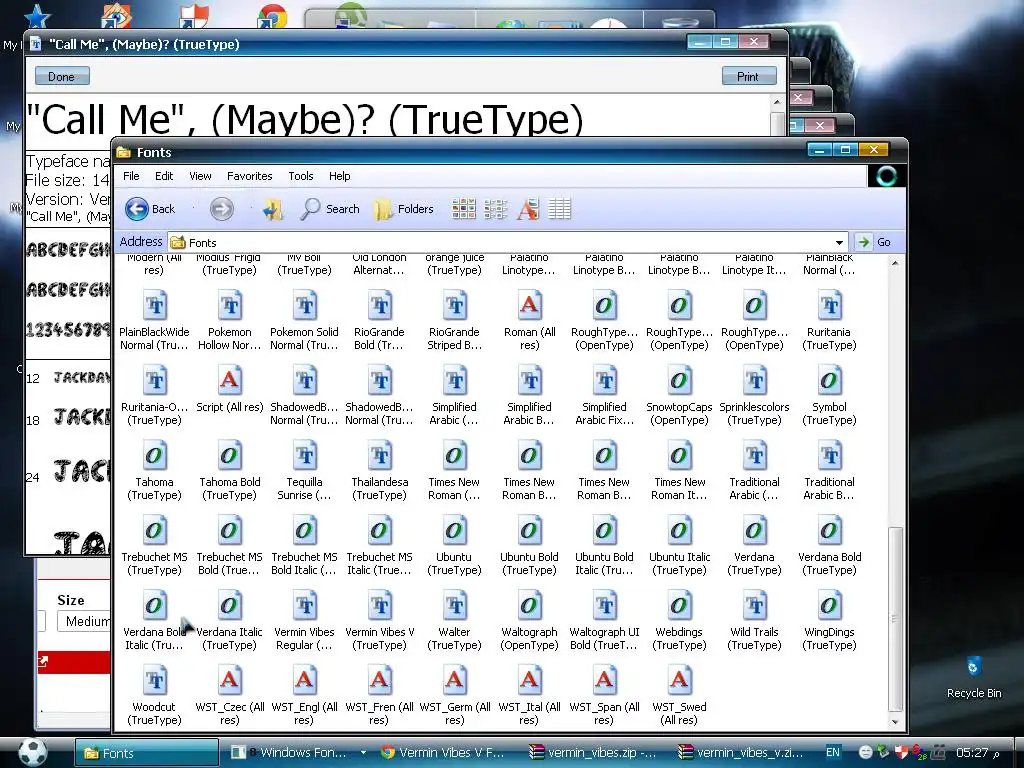Click the Fonts window scrollbar up arrow
Screen dimensions: 1024x768
pos(895,263)
